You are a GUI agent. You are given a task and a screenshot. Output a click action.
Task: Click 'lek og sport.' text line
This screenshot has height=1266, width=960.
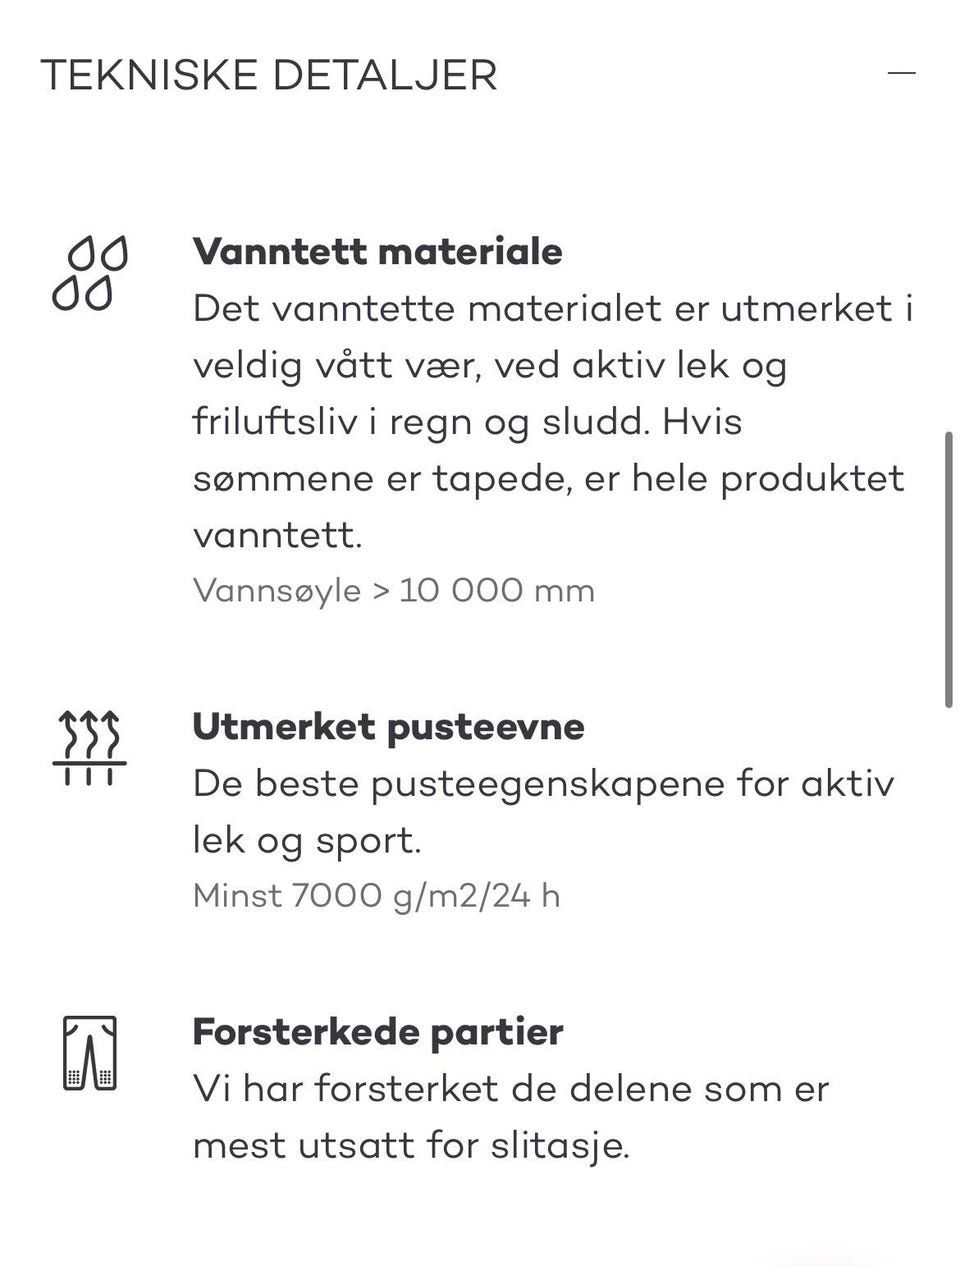307,840
